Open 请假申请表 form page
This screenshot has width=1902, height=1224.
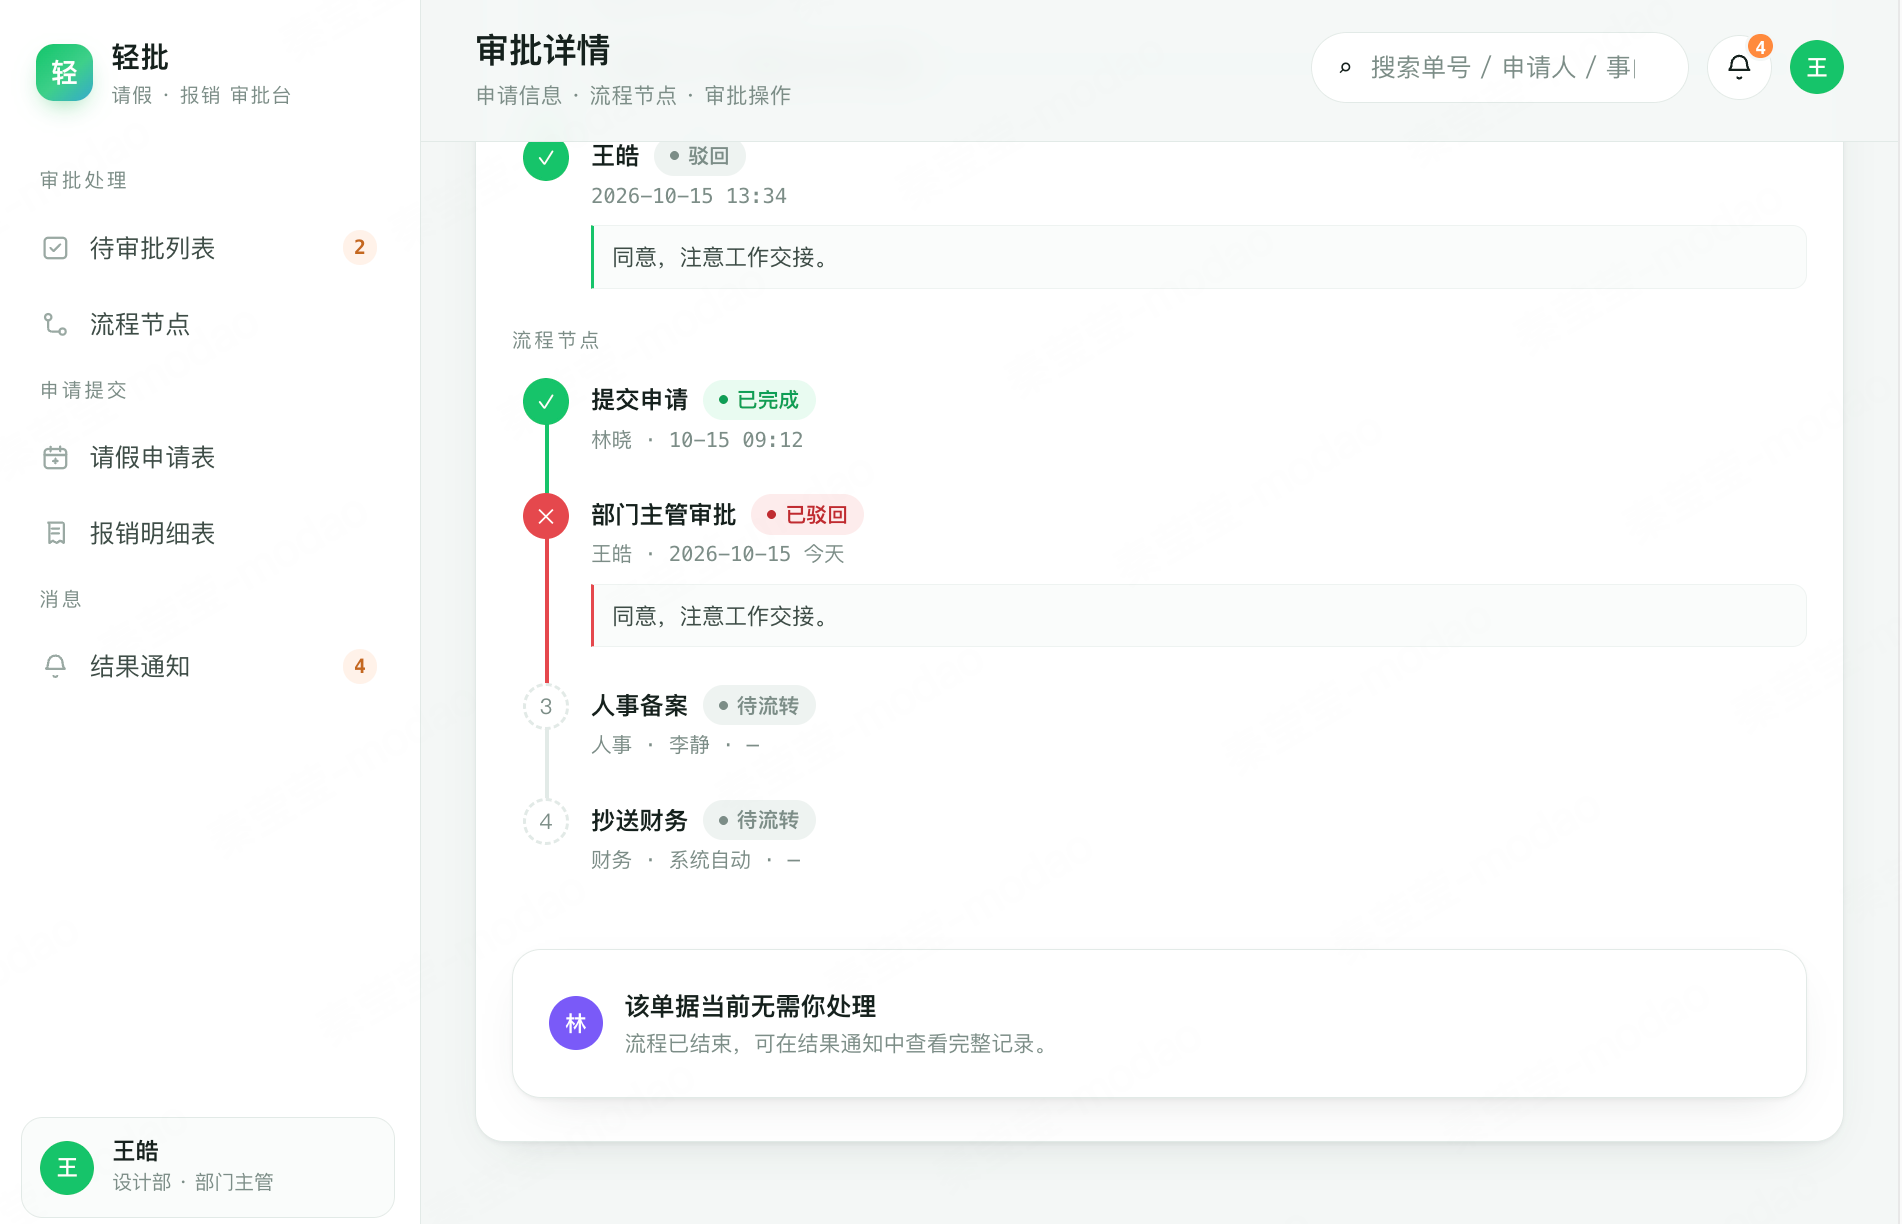pyautogui.click(x=208, y=457)
